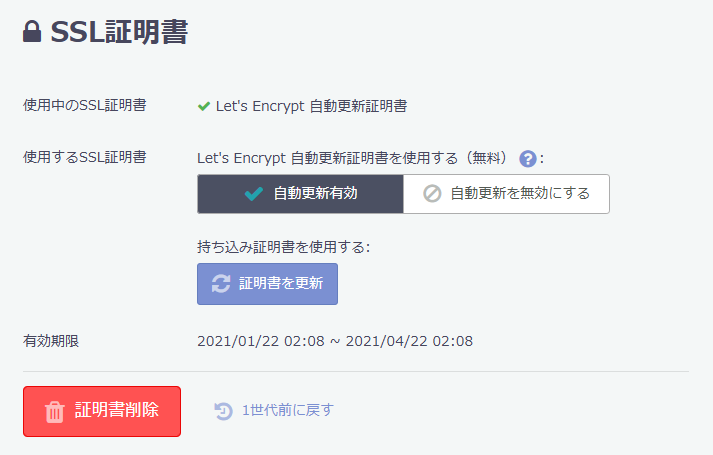Click the 使用するSSL証明書 label
Image resolution: width=713 pixels, height=455 pixels.
85,157
